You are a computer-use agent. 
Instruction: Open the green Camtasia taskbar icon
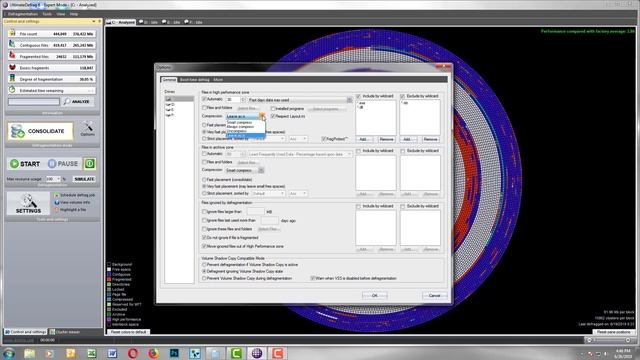click(236, 353)
